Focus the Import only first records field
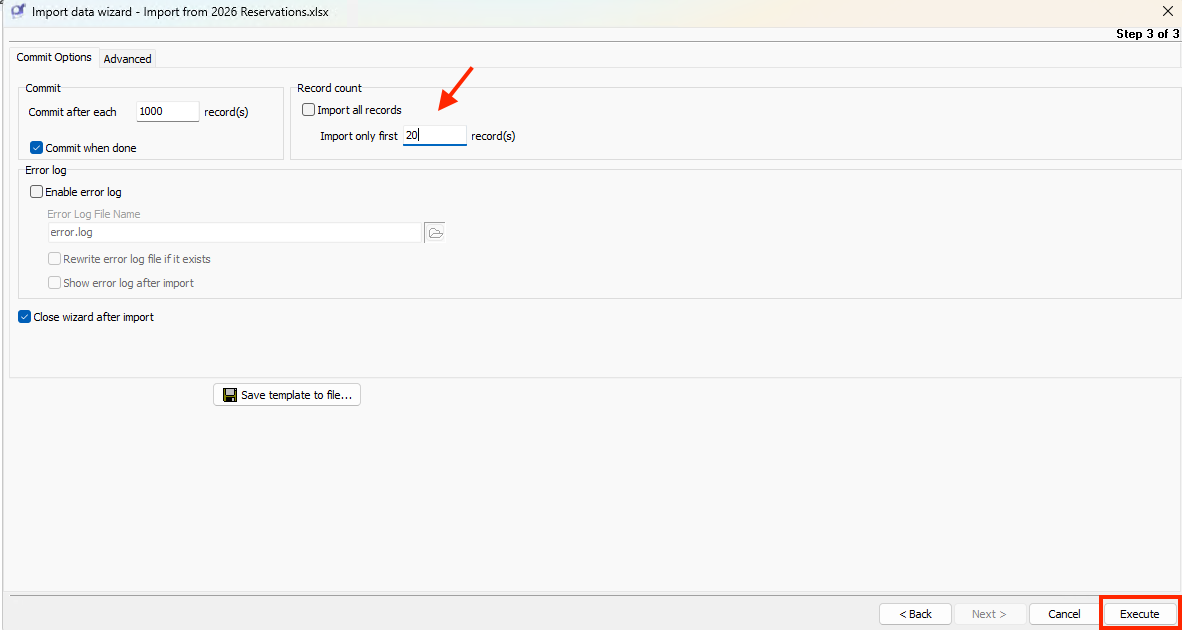Viewport: 1182px width, 630px height. (435, 136)
